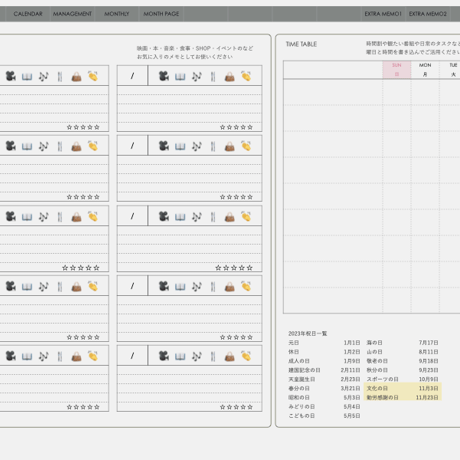Click the 秋分の日 holiday entry

pyautogui.click(x=377, y=370)
